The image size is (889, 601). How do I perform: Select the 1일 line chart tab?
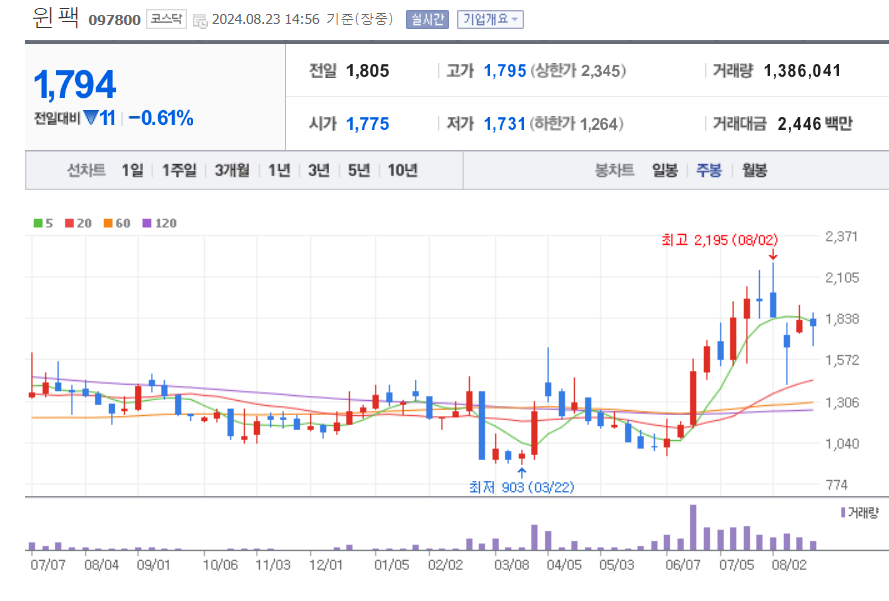[133, 170]
